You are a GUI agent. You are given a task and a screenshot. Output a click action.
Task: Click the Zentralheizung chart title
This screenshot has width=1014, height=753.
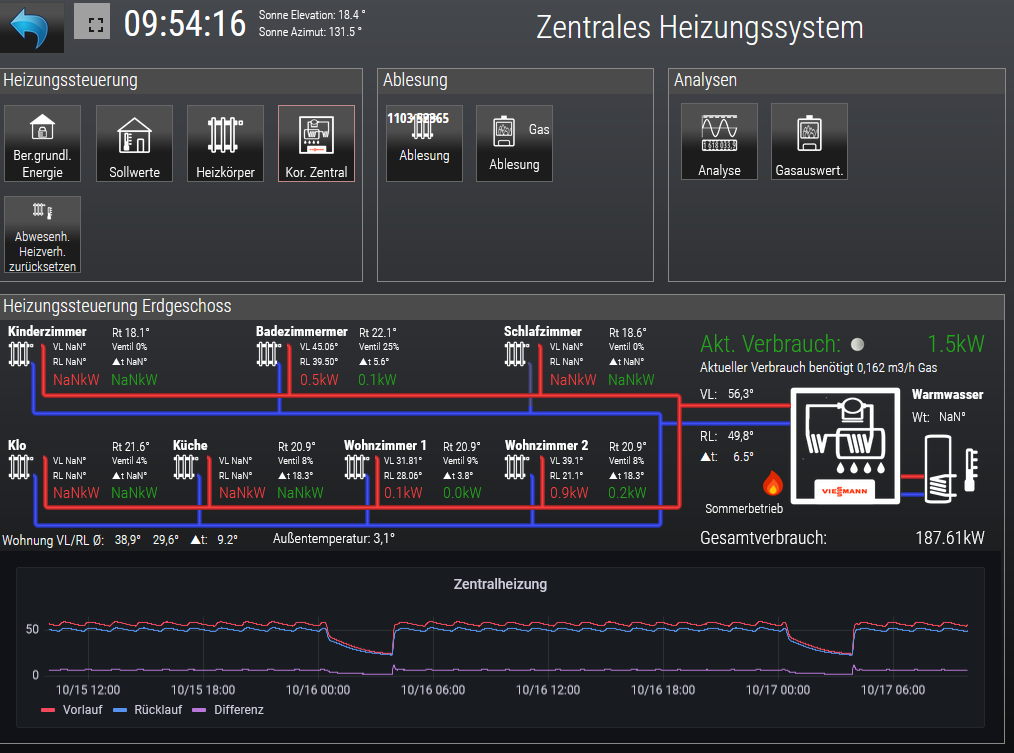click(x=500, y=584)
